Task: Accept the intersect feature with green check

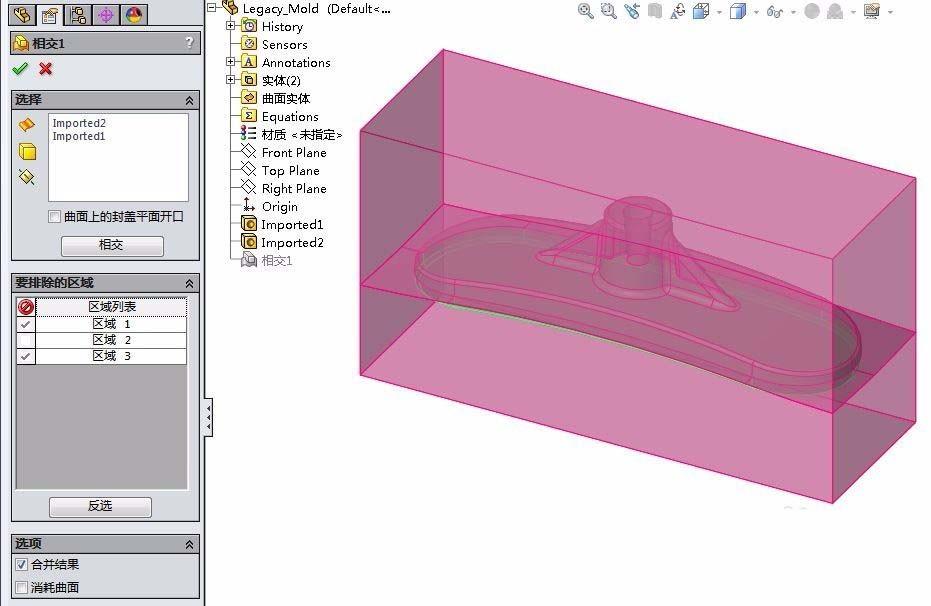Action: pyautogui.click(x=20, y=70)
